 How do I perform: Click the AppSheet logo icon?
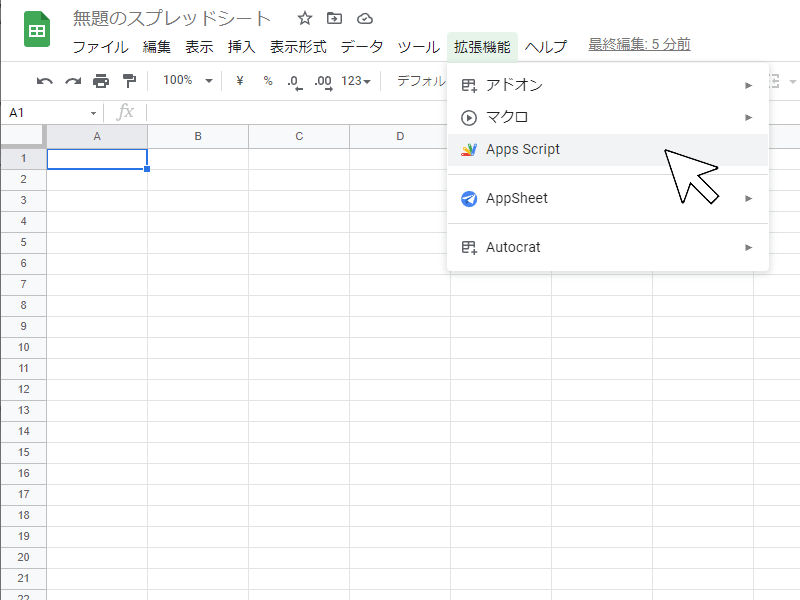pyautogui.click(x=469, y=198)
